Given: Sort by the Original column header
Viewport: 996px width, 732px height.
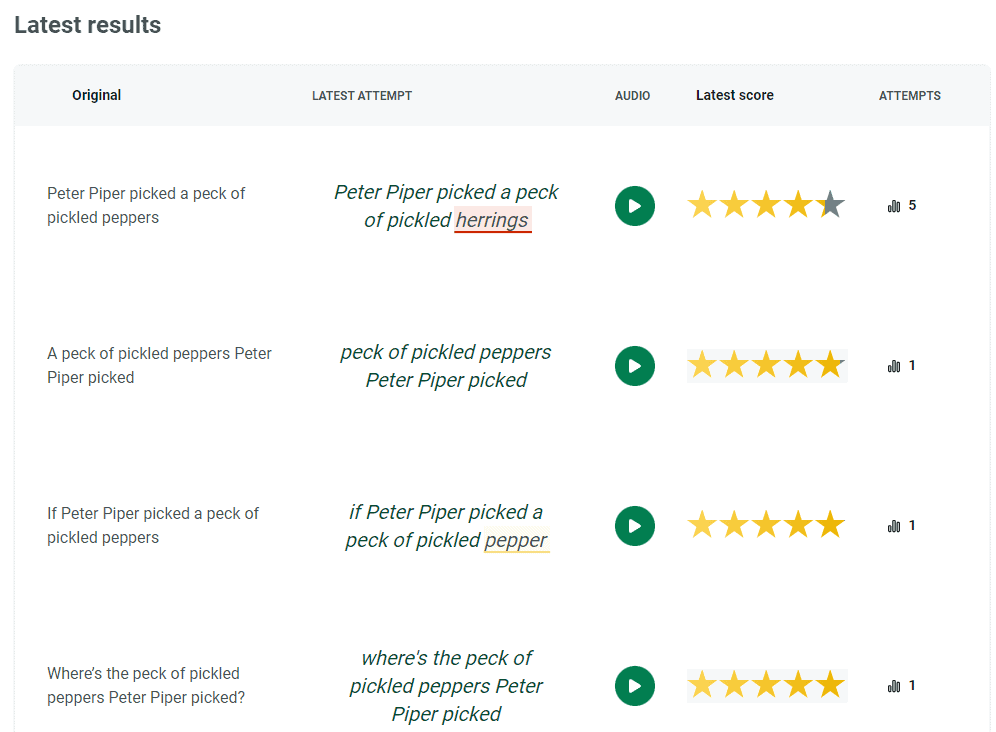Looking at the screenshot, I should [x=96, y=95].
